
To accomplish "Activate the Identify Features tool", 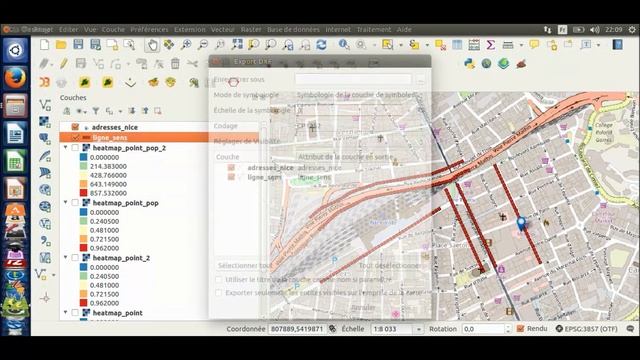I will pyautogui.click(x=344, y=44).
